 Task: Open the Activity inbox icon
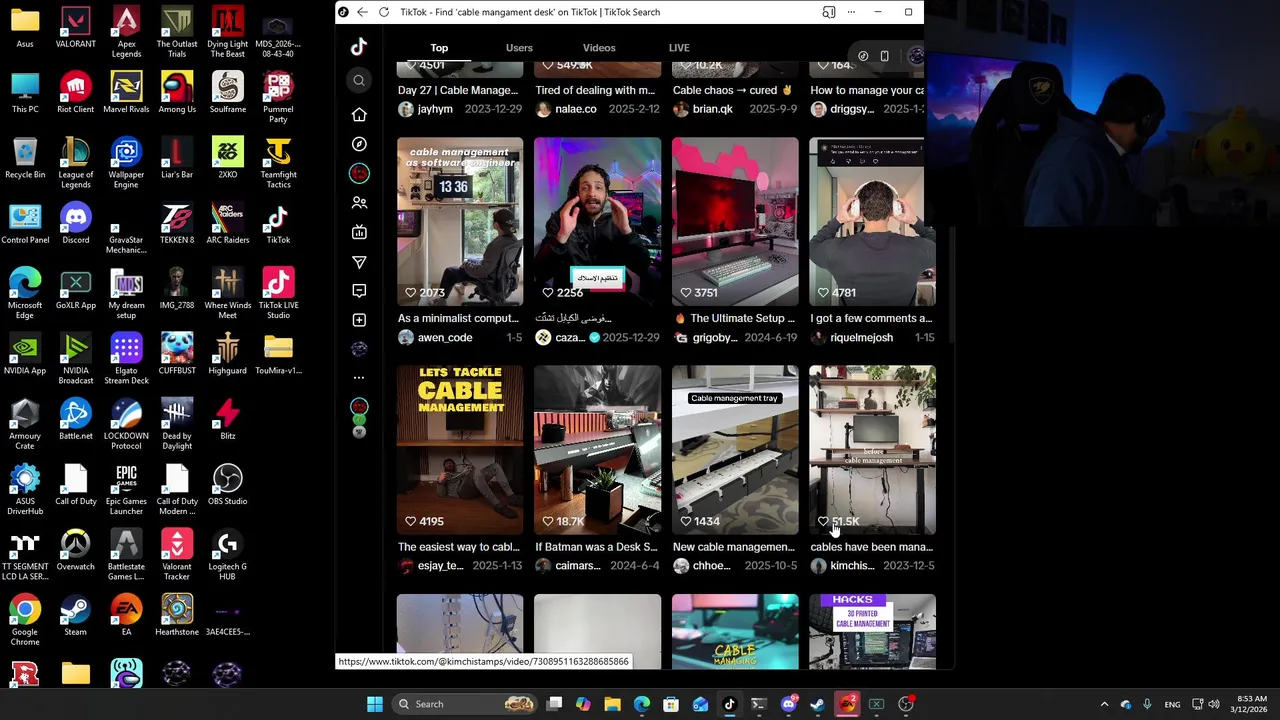pyautogui.click(x=359, y=291)
